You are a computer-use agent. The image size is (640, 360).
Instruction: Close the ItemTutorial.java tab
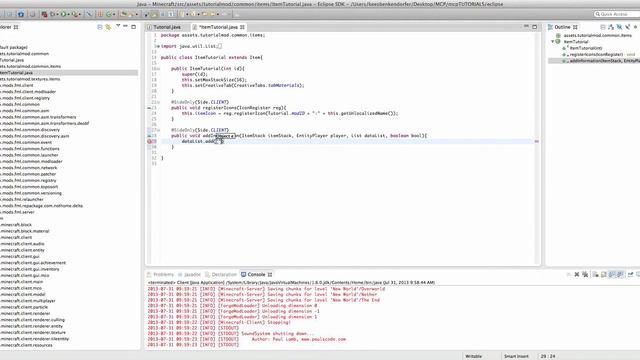[242, 27]
